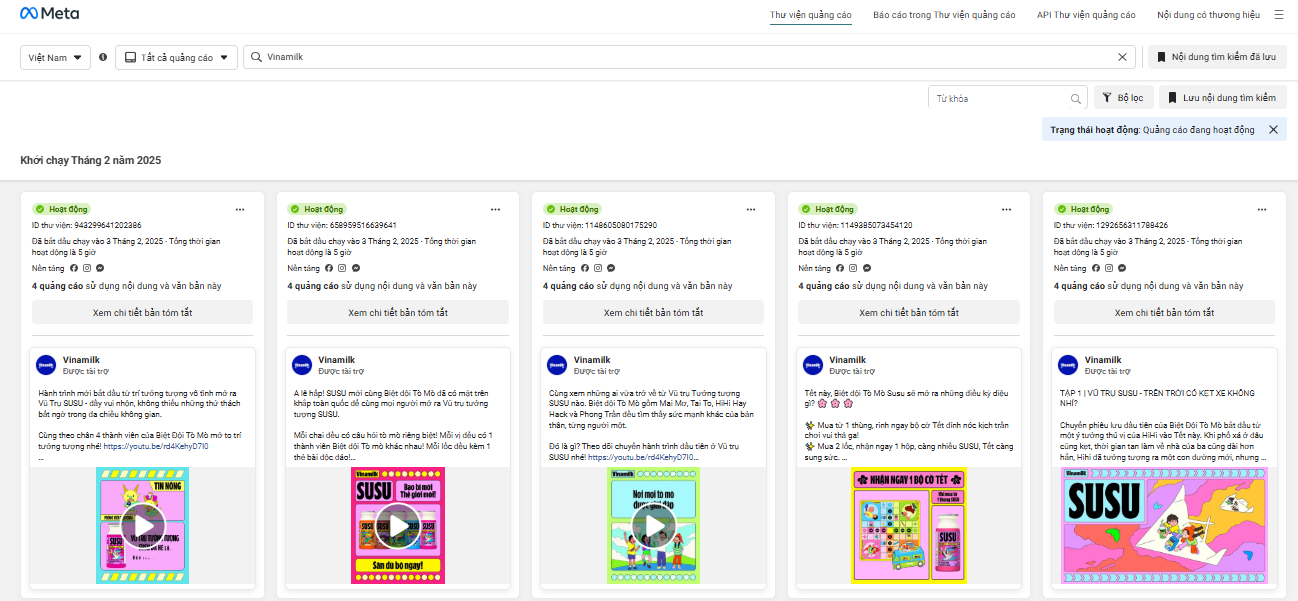Click Vinamilk avatar on first ad card
The height and width of the screenshot is (601, 1298).
click(46, 365)
